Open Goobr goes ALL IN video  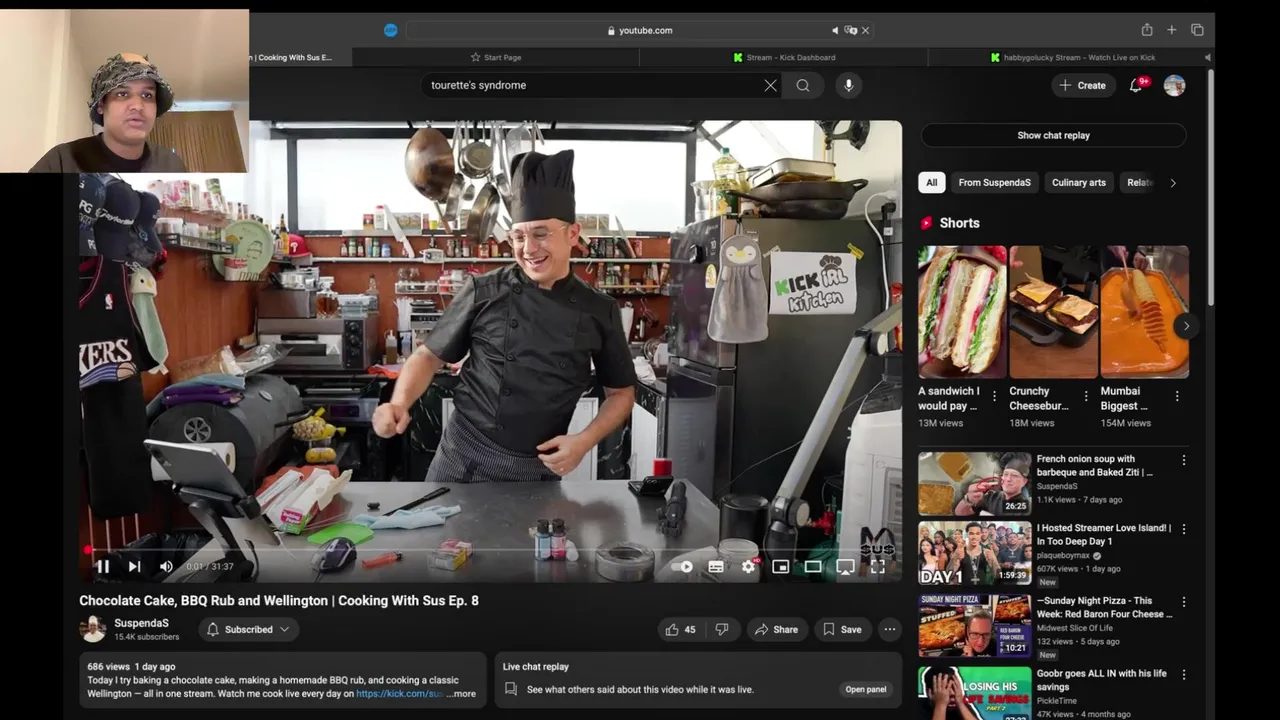(x=974, y=693)
